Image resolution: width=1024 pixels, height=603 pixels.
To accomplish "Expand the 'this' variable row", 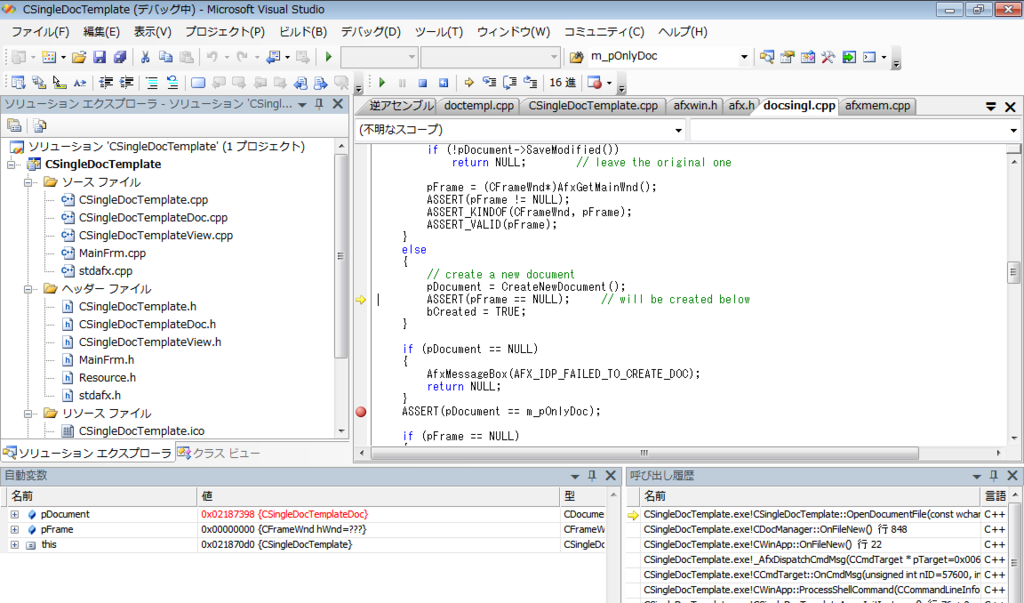I will coord(14,545).
